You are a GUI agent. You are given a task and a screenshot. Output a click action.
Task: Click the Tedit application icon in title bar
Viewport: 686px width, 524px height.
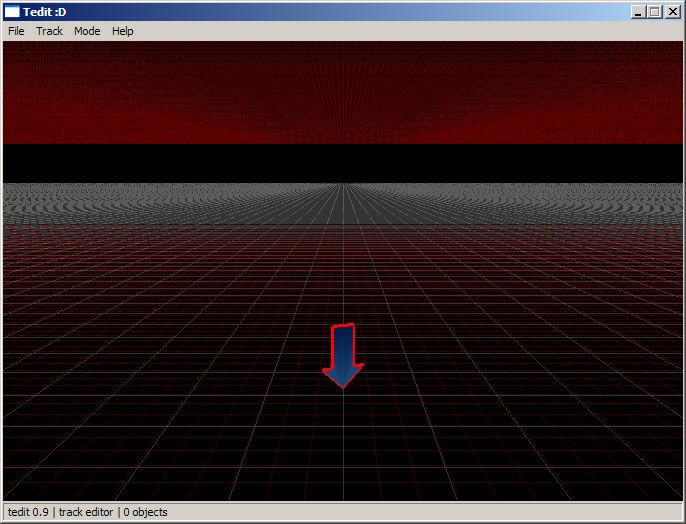click(x=12, y=12)
